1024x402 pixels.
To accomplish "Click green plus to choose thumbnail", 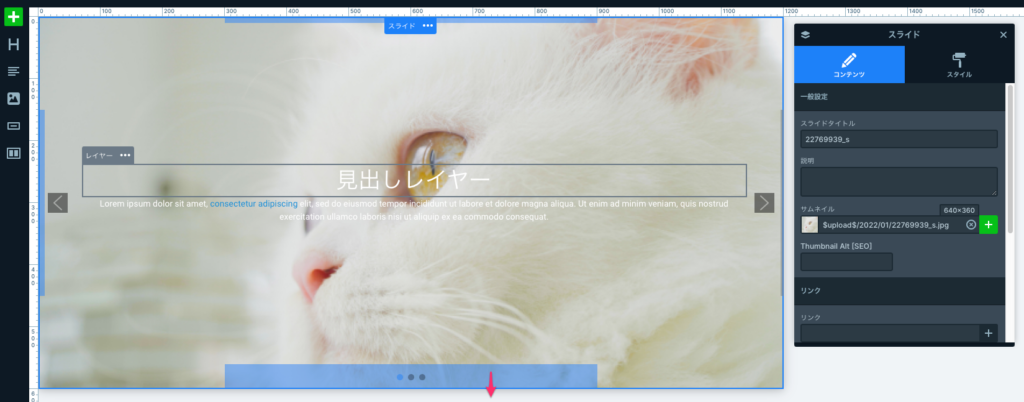I will click(x=988, y=225).
